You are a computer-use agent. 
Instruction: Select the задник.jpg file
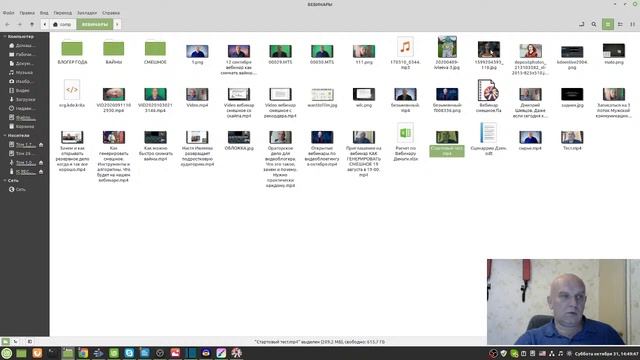pyautogui.click(x=572, y=94)
